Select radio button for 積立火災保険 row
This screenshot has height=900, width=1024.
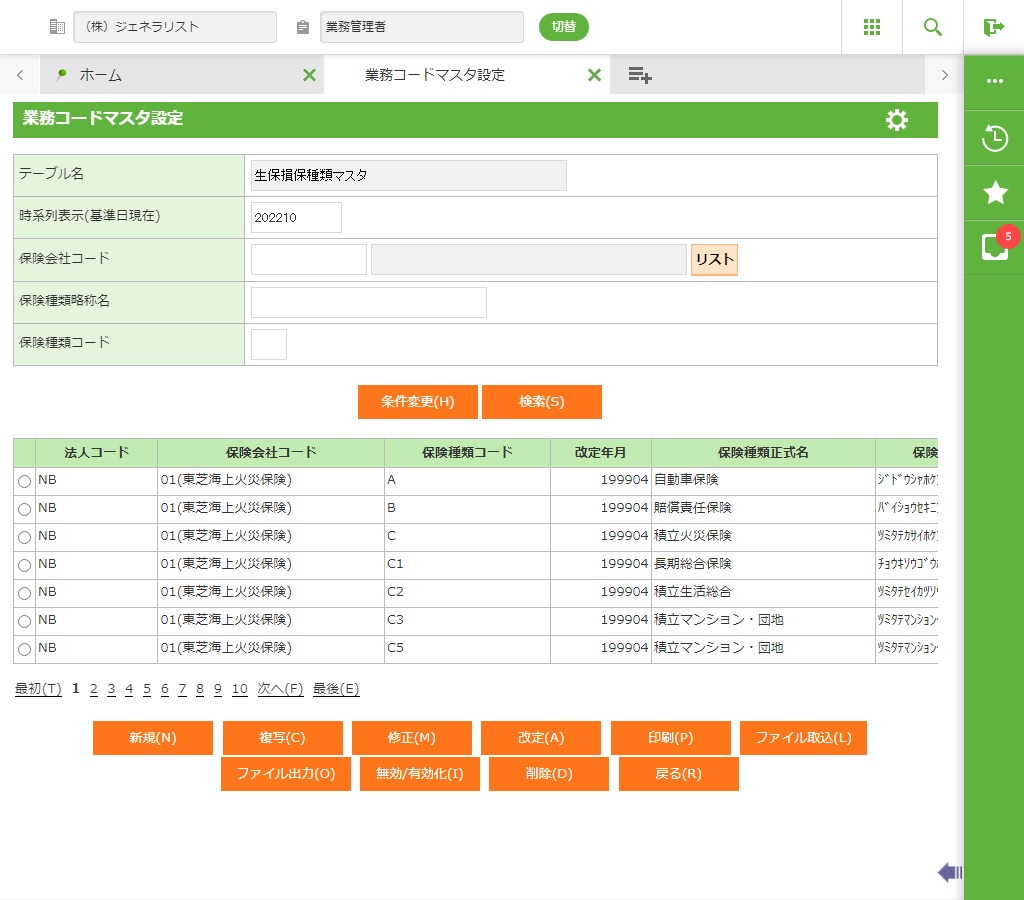[25, 538]
